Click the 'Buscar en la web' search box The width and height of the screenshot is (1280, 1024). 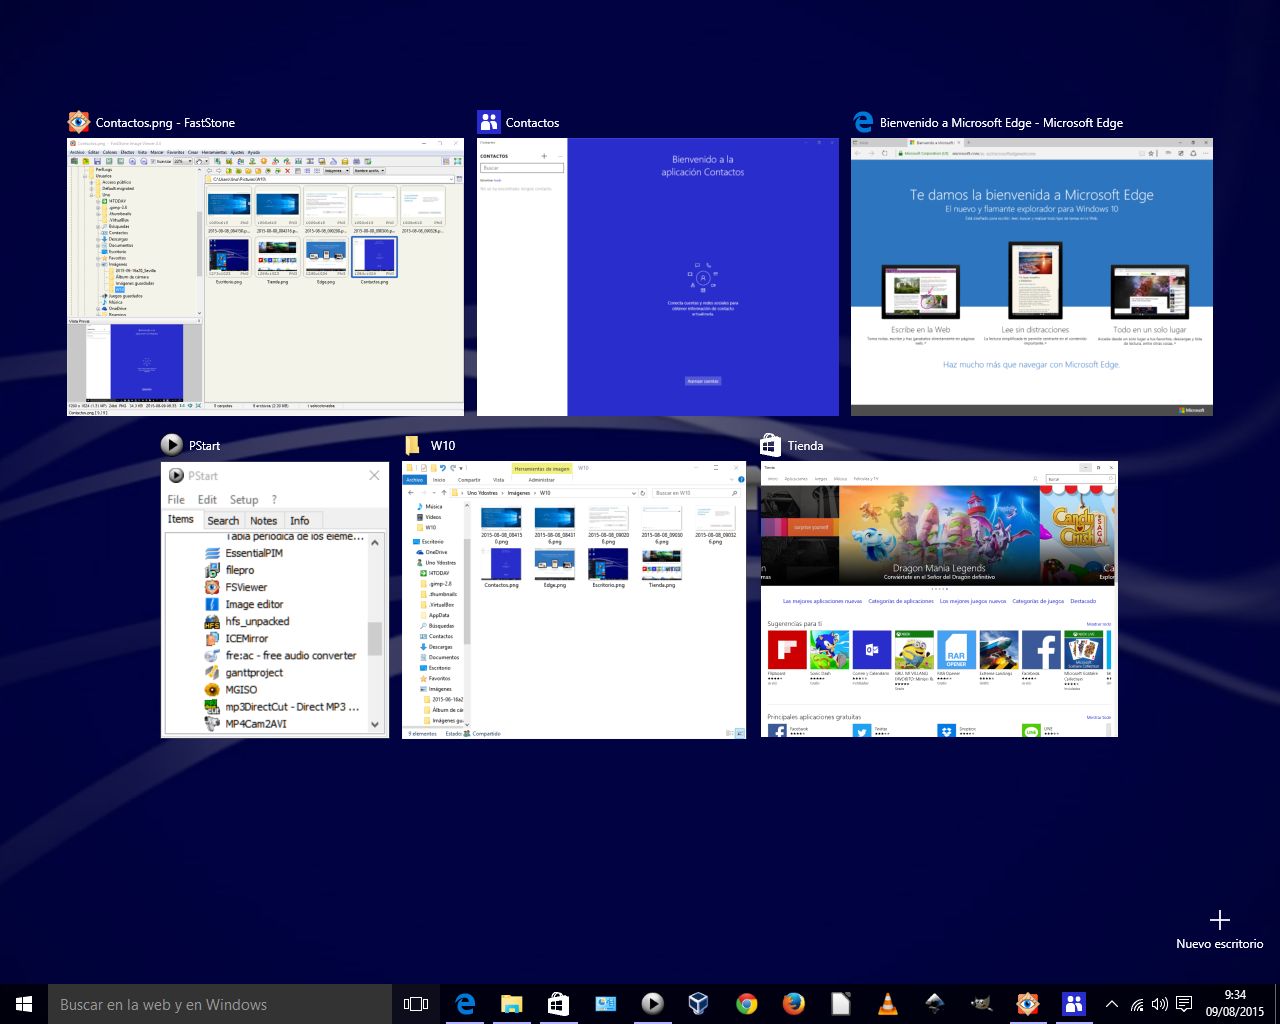(x=220, y=1004)
